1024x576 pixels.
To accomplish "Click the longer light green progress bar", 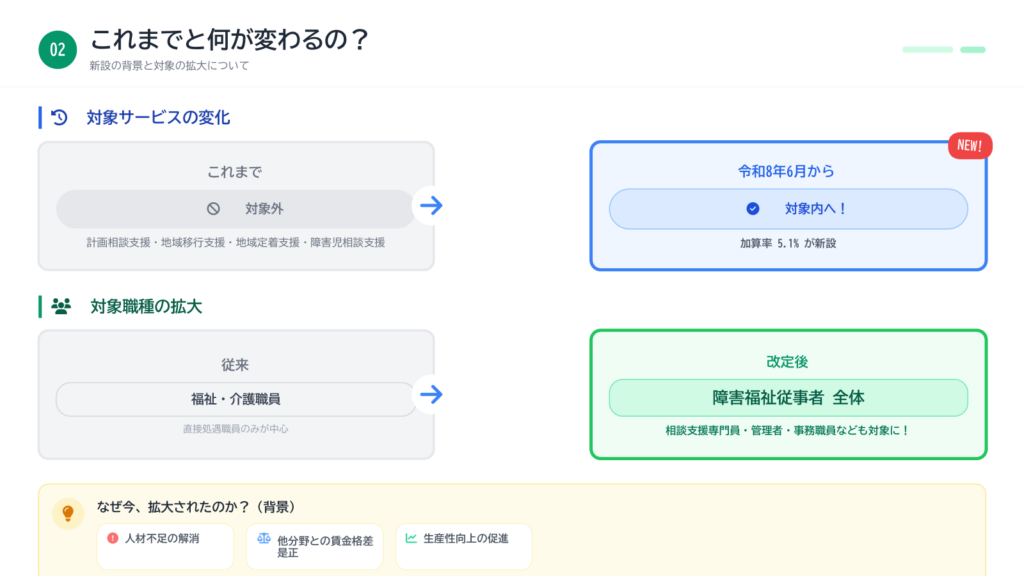I will [x=927, y=49].
